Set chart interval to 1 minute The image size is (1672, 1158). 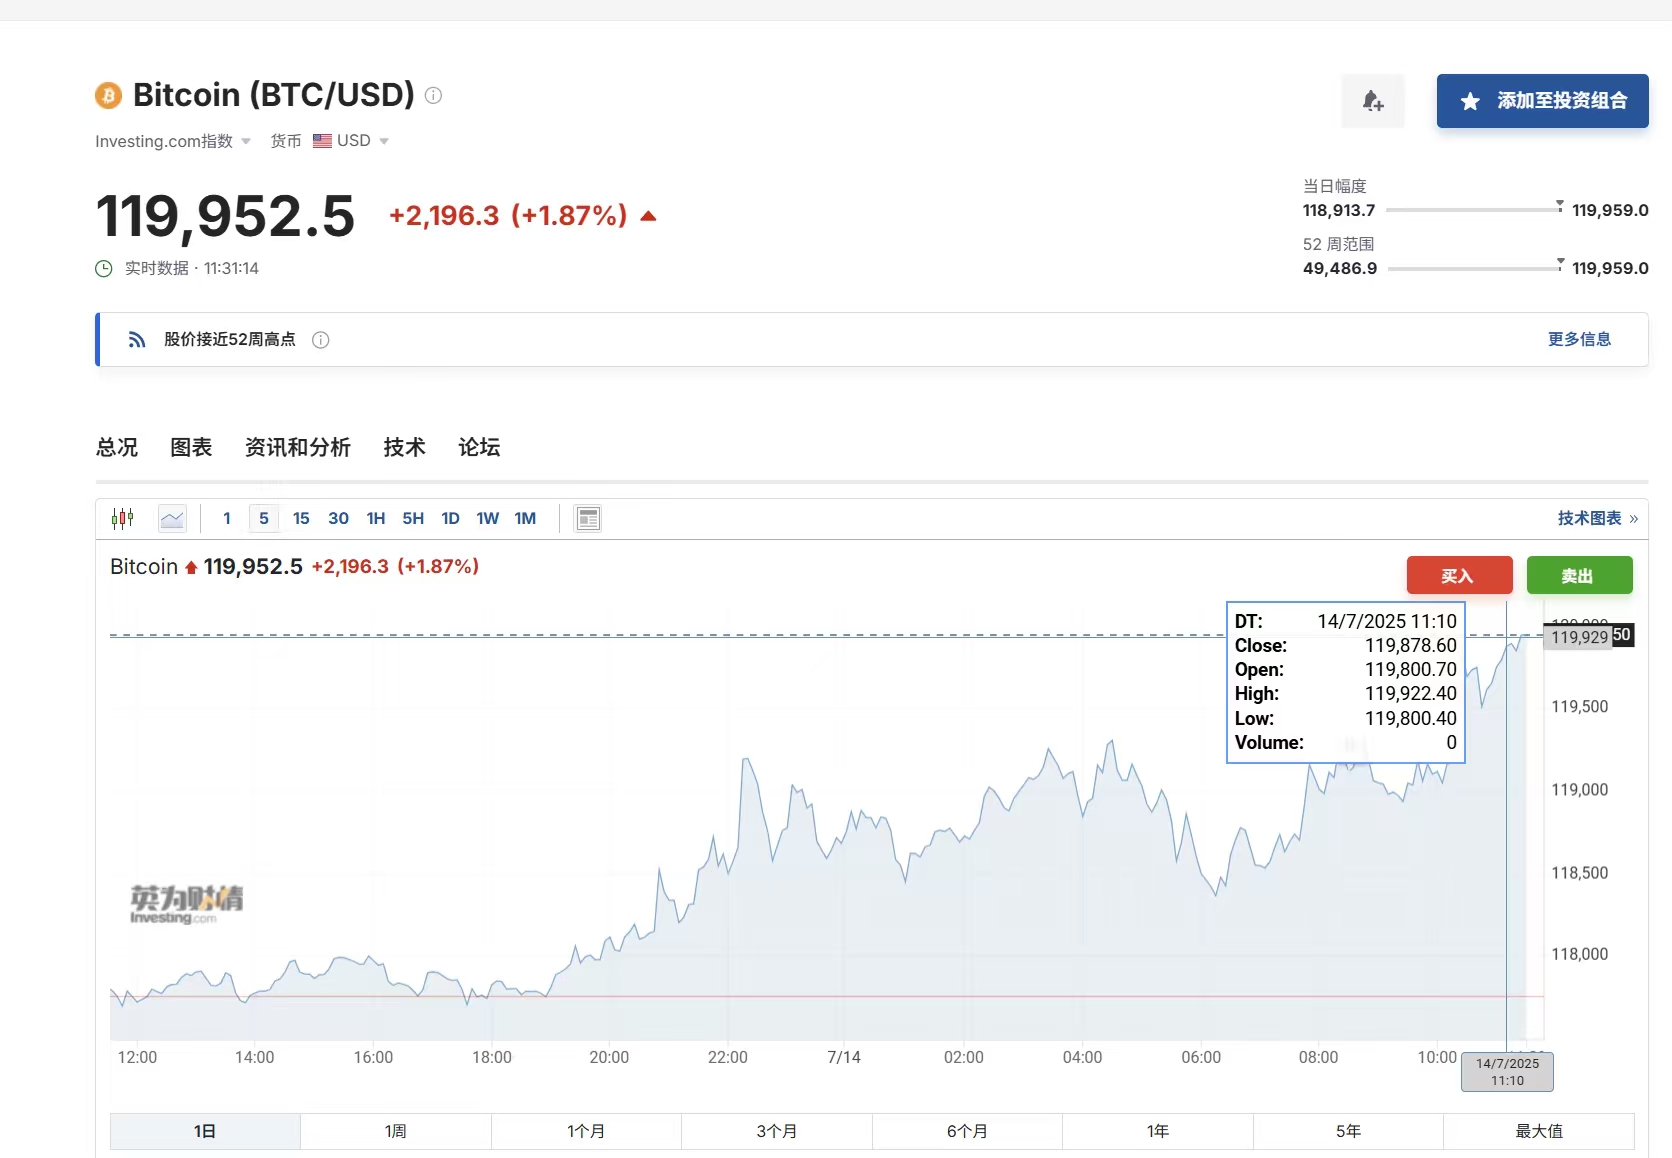click(227, 518)
